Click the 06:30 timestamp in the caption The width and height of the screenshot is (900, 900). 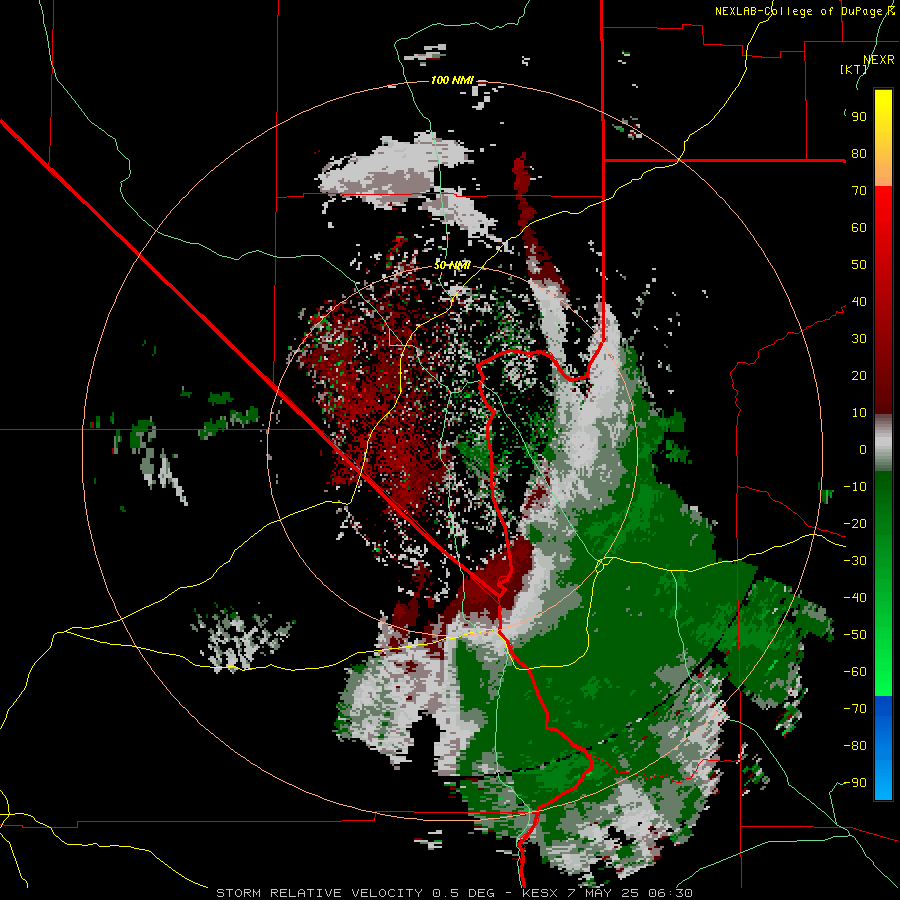coord(670,893)
